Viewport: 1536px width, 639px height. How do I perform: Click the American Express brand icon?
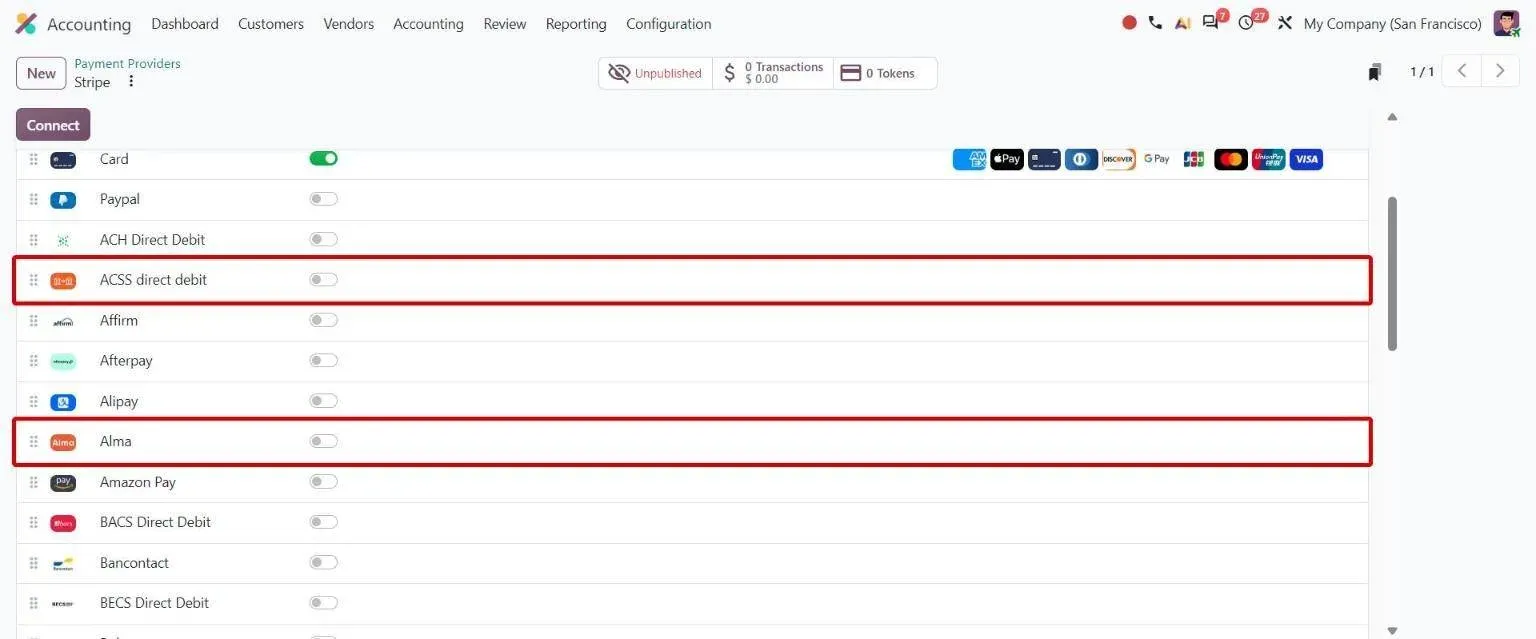[969, 159]
